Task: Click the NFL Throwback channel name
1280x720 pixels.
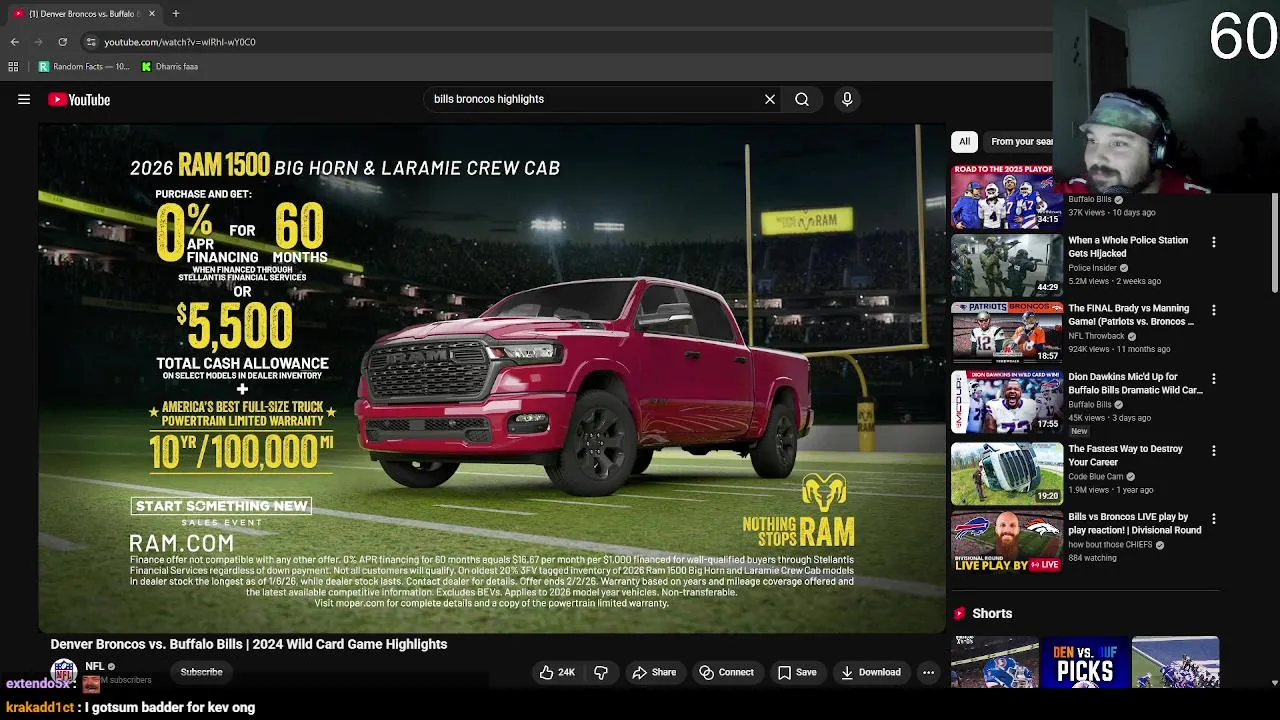Action: (x=1096, y=336)
